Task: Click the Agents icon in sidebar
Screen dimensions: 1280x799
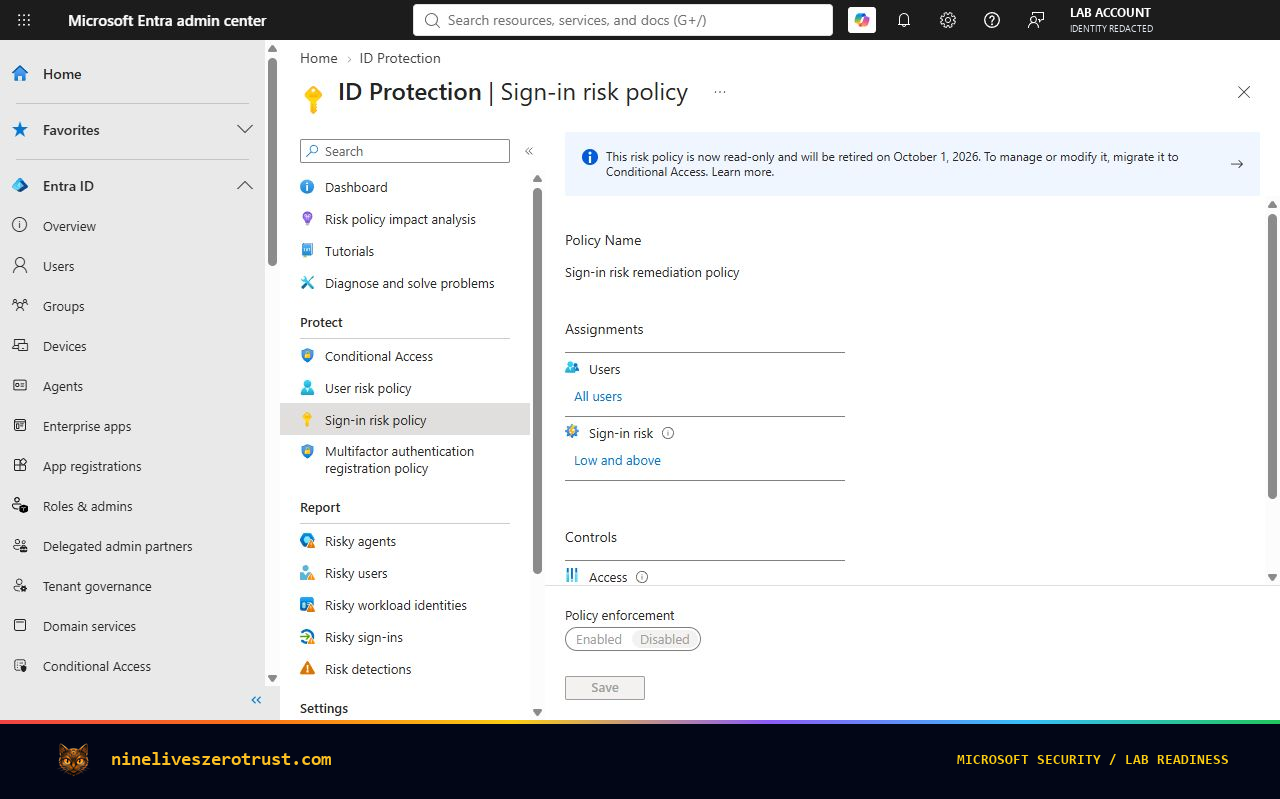Action: (x=20, y=386)
